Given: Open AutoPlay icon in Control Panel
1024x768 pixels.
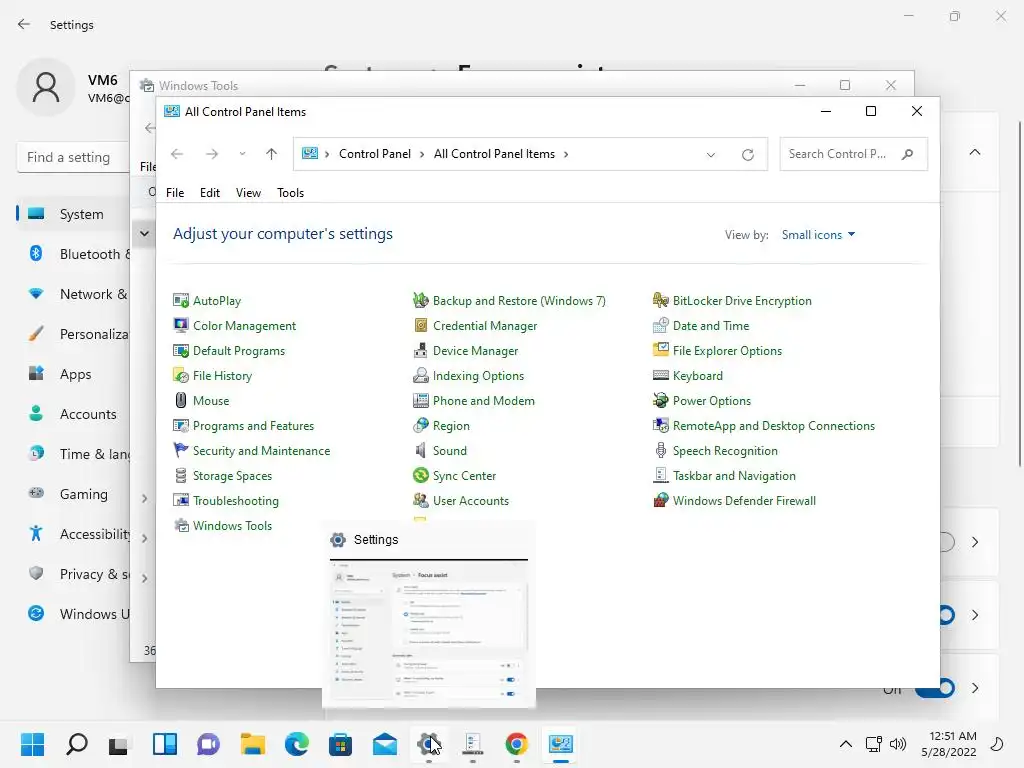Looking at the screenshot, I should pyautogui.click(x=181, y=300).
